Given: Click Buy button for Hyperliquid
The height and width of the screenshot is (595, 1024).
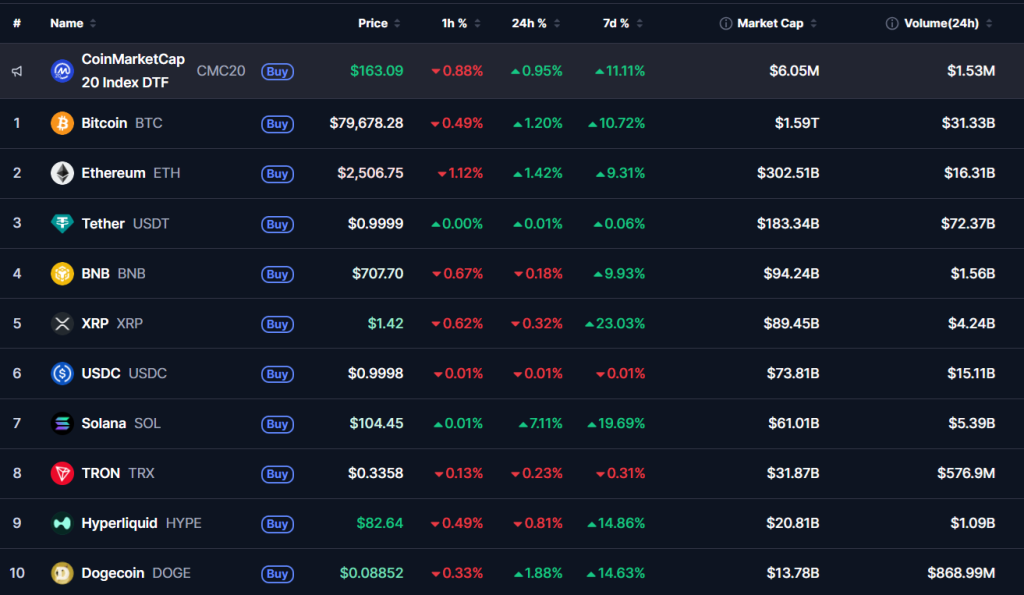Looking at the screenshot, I should 278,524.
